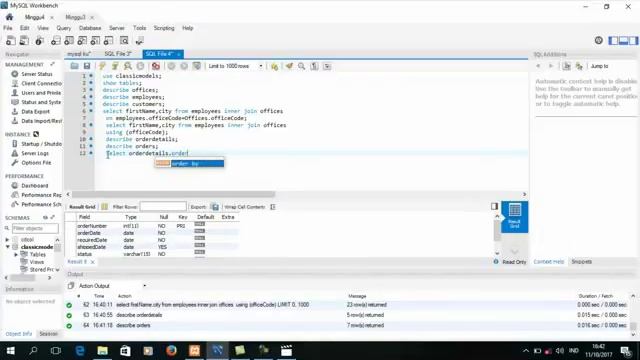Screen dimensions: 640x360
Task: Expand the Tables node under classicmodels
Action: 16,254
